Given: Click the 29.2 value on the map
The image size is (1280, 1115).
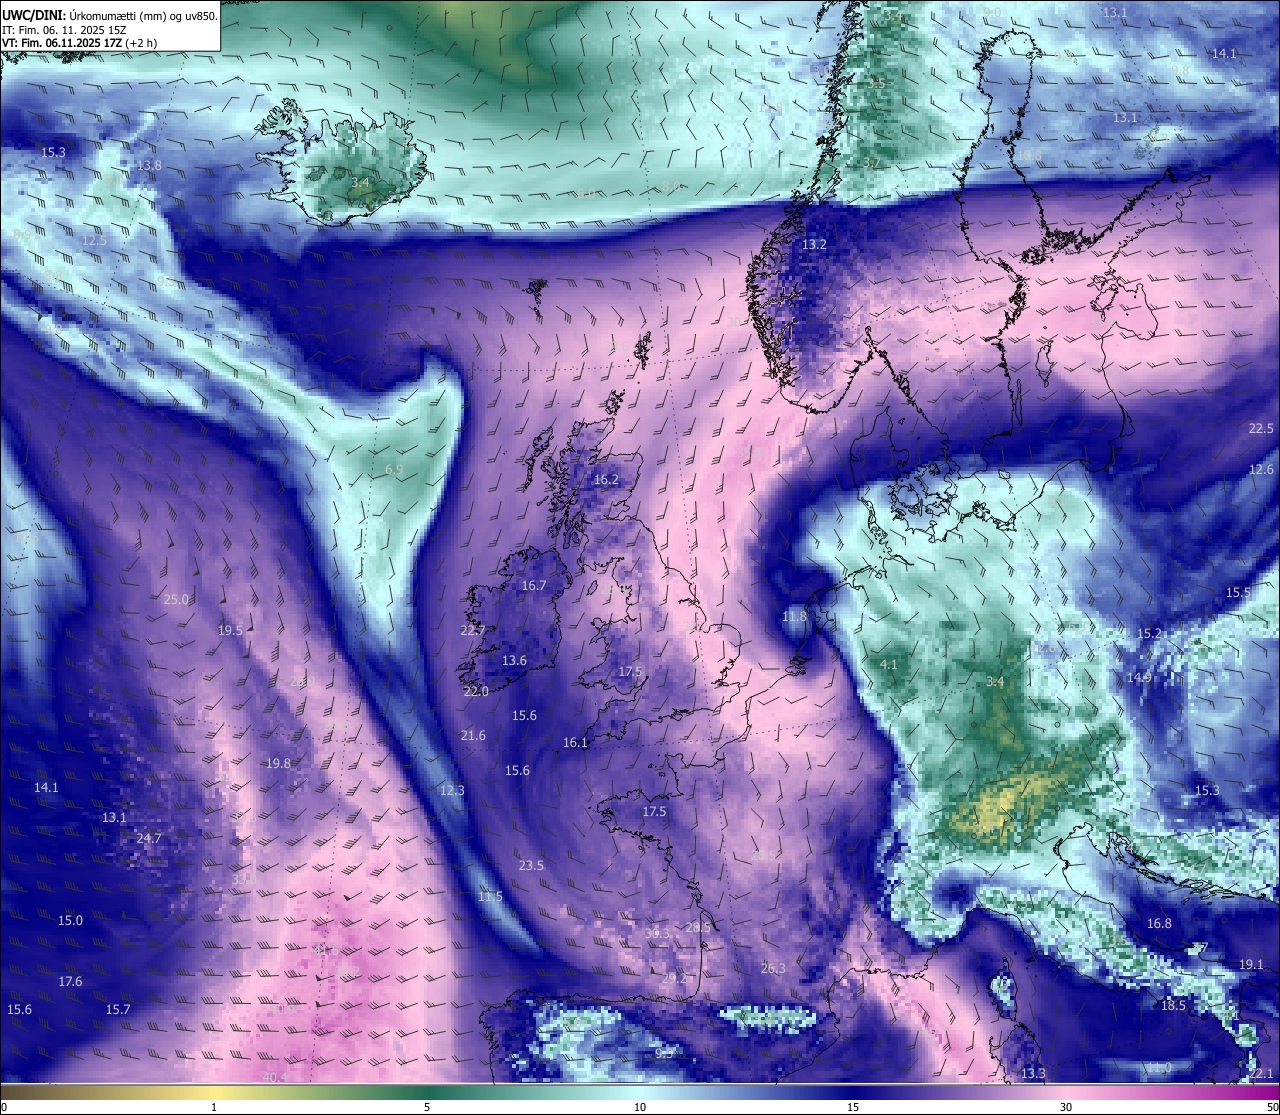Looking at the screenshot, I should (675, 979).
